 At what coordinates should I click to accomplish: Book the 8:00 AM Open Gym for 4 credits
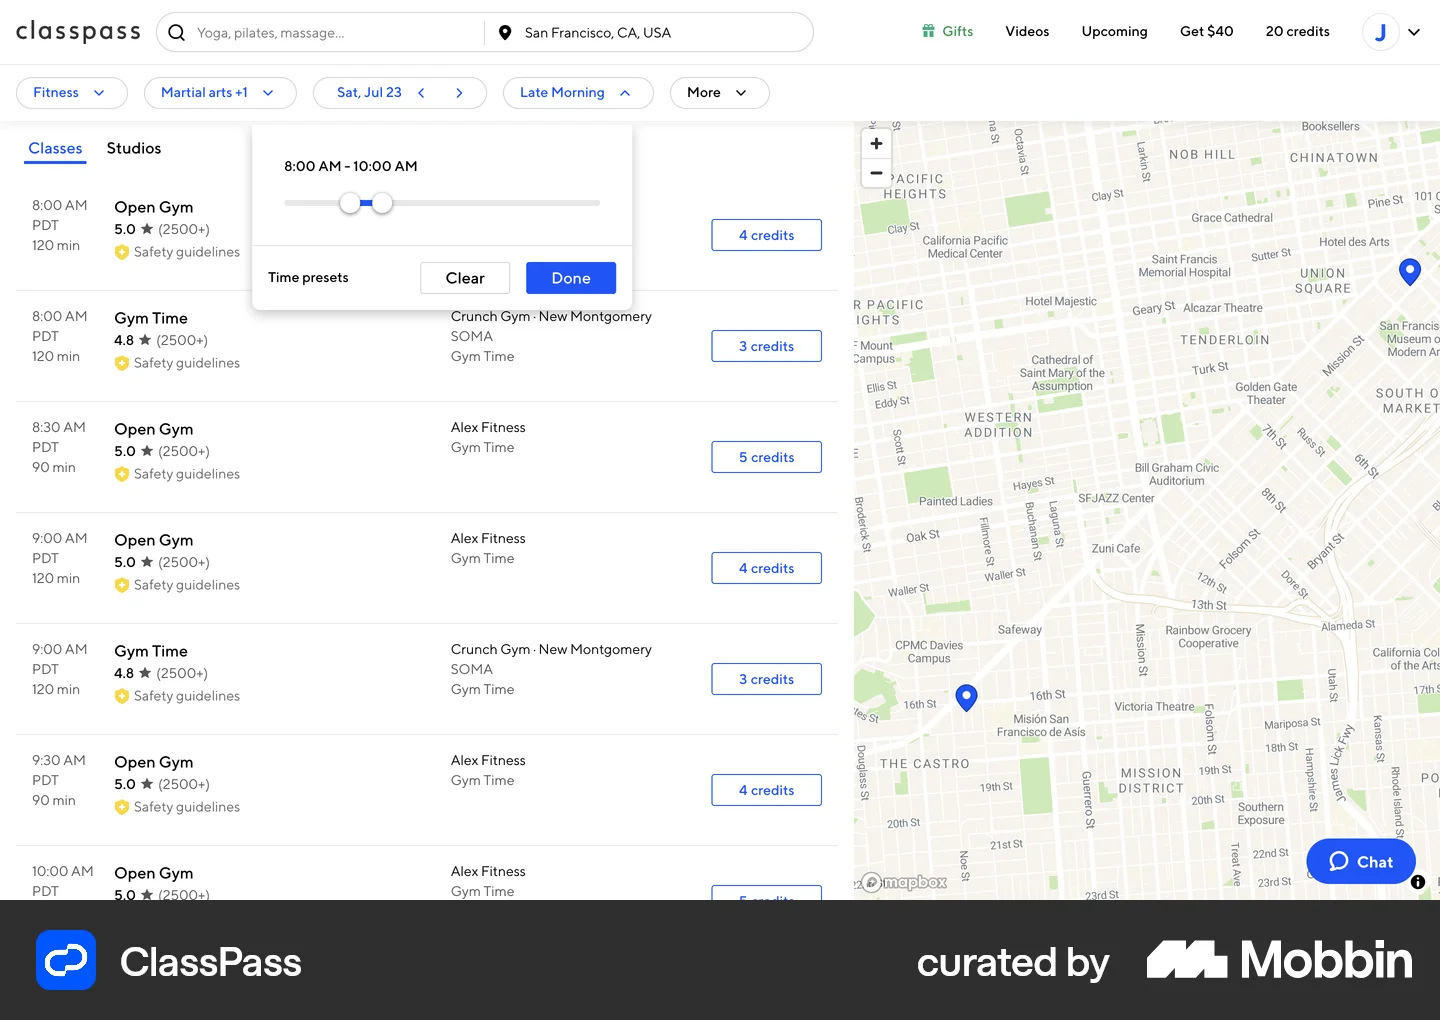click(x=767, y=235)
